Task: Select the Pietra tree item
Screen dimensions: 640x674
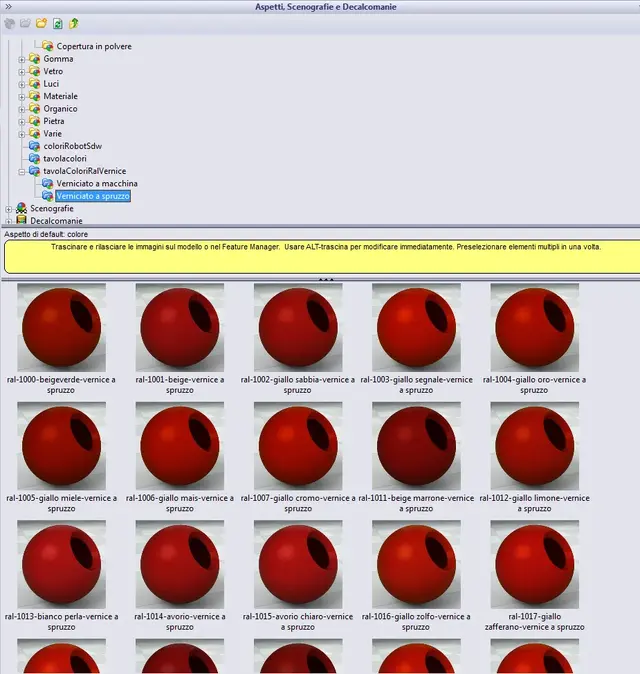Action: point(54,121)
